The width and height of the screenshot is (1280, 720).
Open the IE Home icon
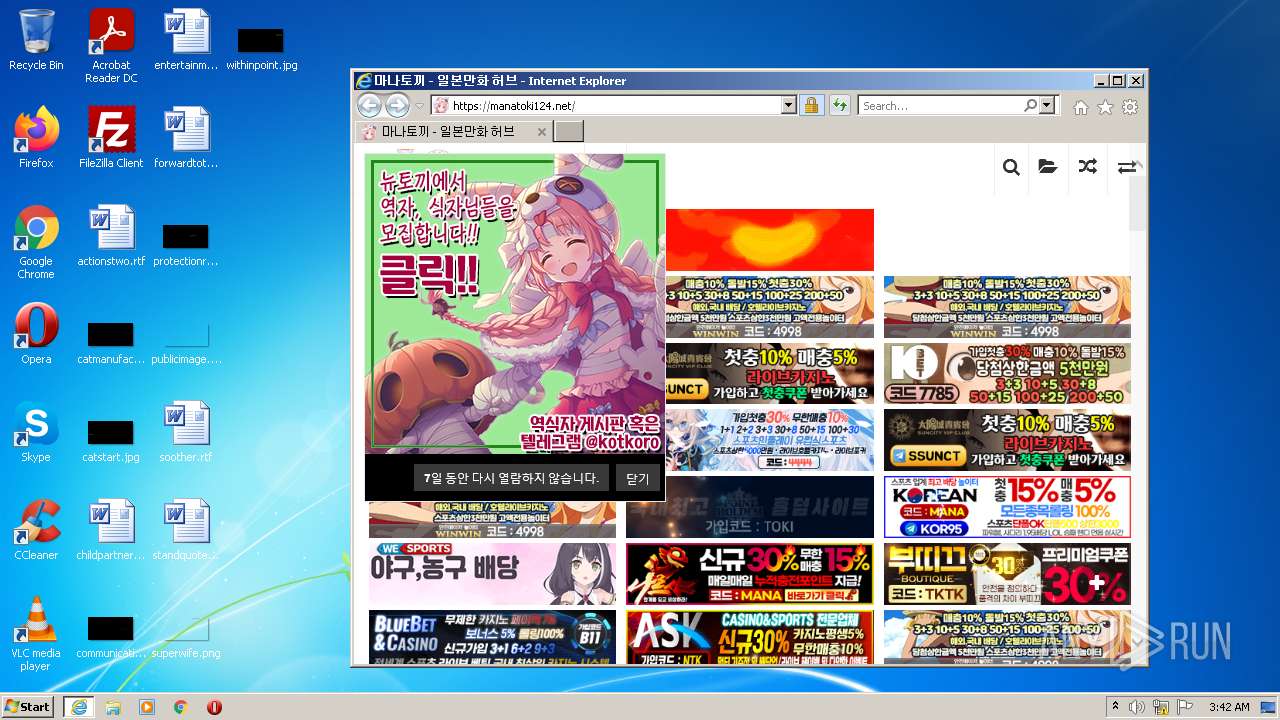click(x=1081, y=107)
